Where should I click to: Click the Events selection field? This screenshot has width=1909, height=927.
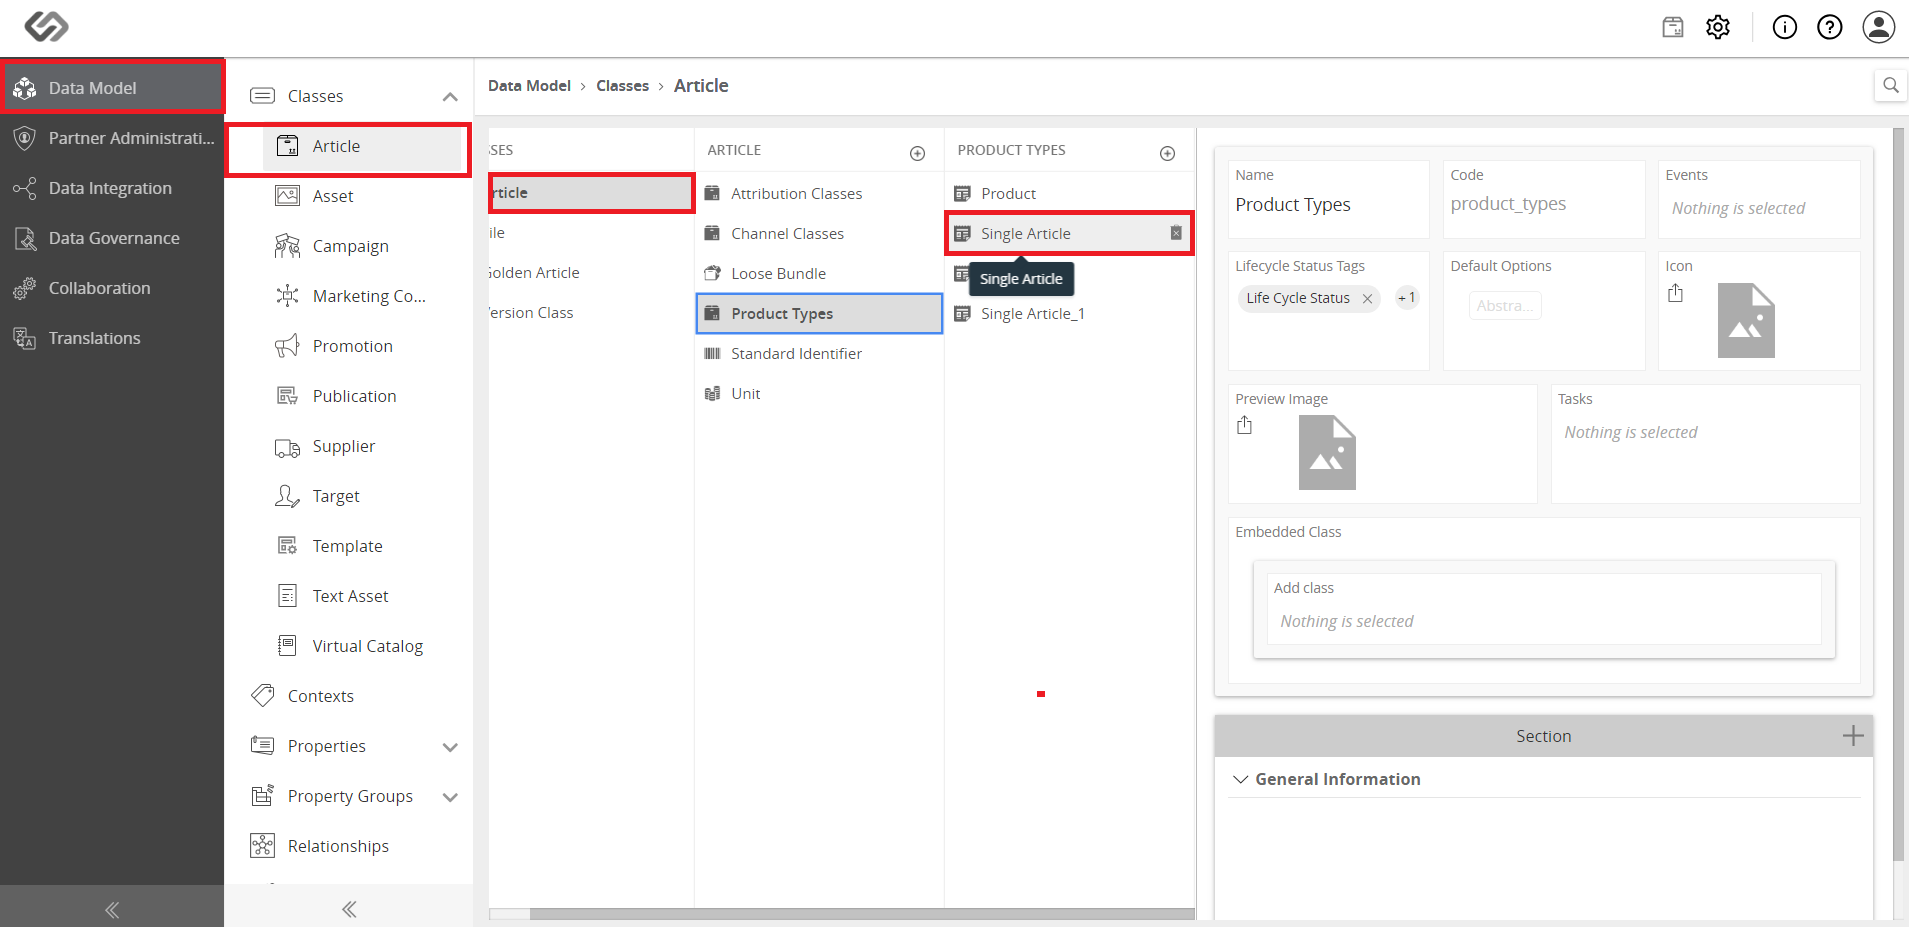click(1759, 208)
